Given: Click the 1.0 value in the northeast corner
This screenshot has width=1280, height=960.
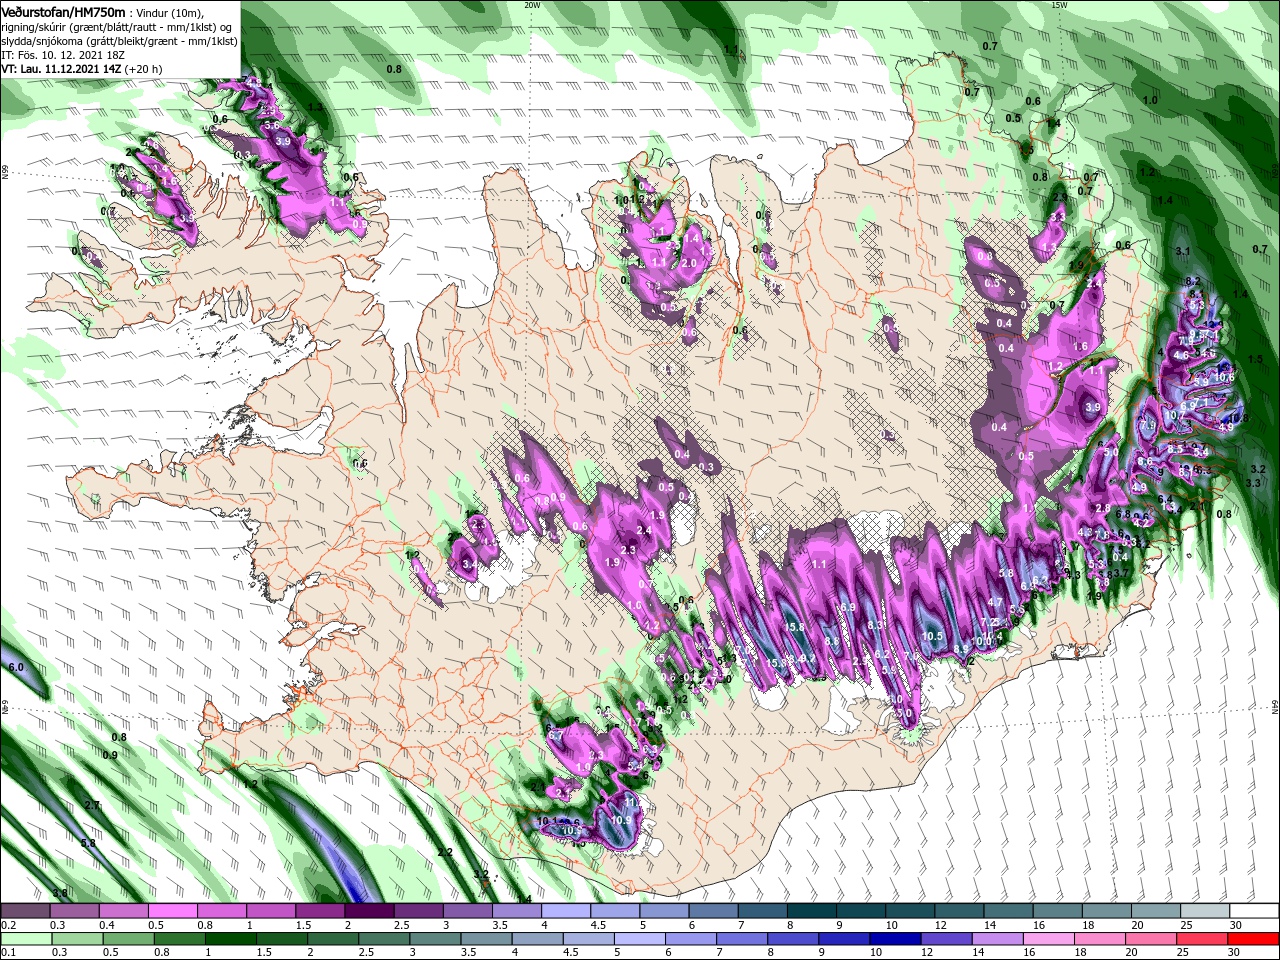Looking at the screenshot, I should 1150,100.
